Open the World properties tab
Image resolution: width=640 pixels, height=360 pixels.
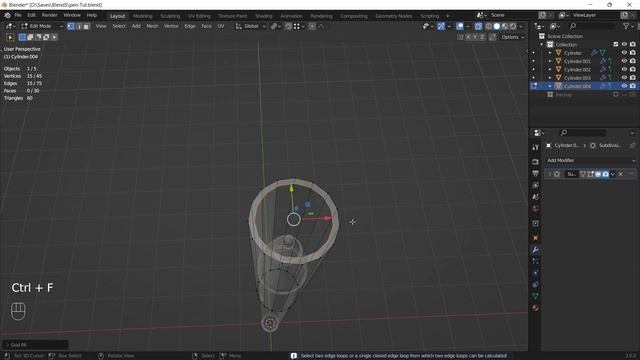[536, 209]
